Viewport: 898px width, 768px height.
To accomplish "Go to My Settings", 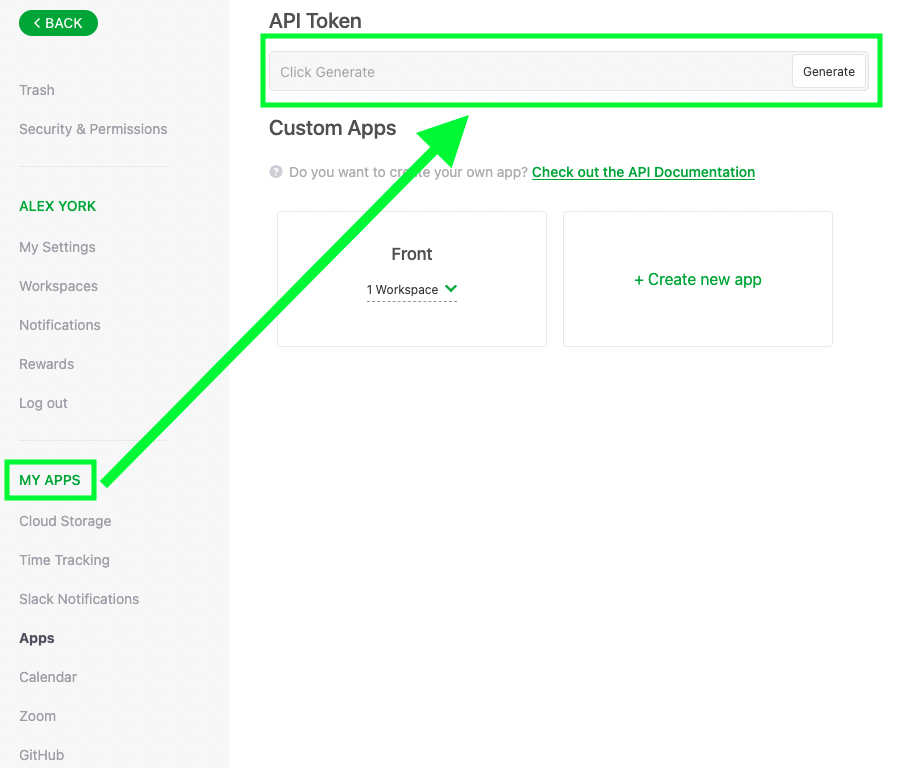I will [x=57, y=247].
